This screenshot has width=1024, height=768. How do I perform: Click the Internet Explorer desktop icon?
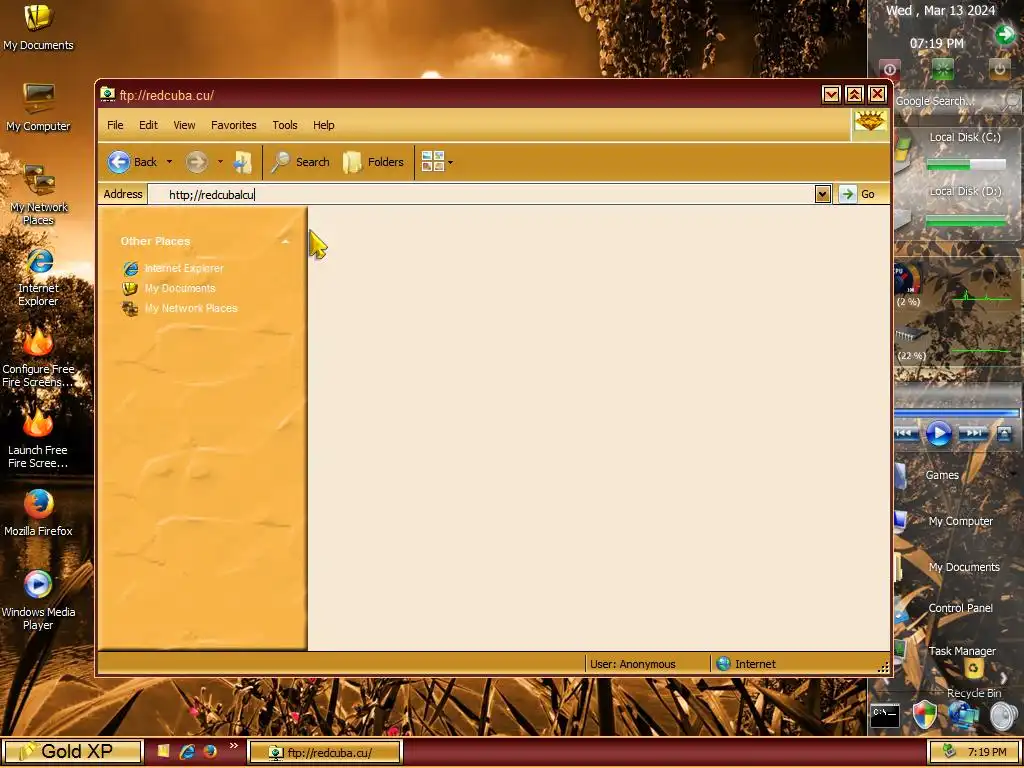[x=38, y=277]
